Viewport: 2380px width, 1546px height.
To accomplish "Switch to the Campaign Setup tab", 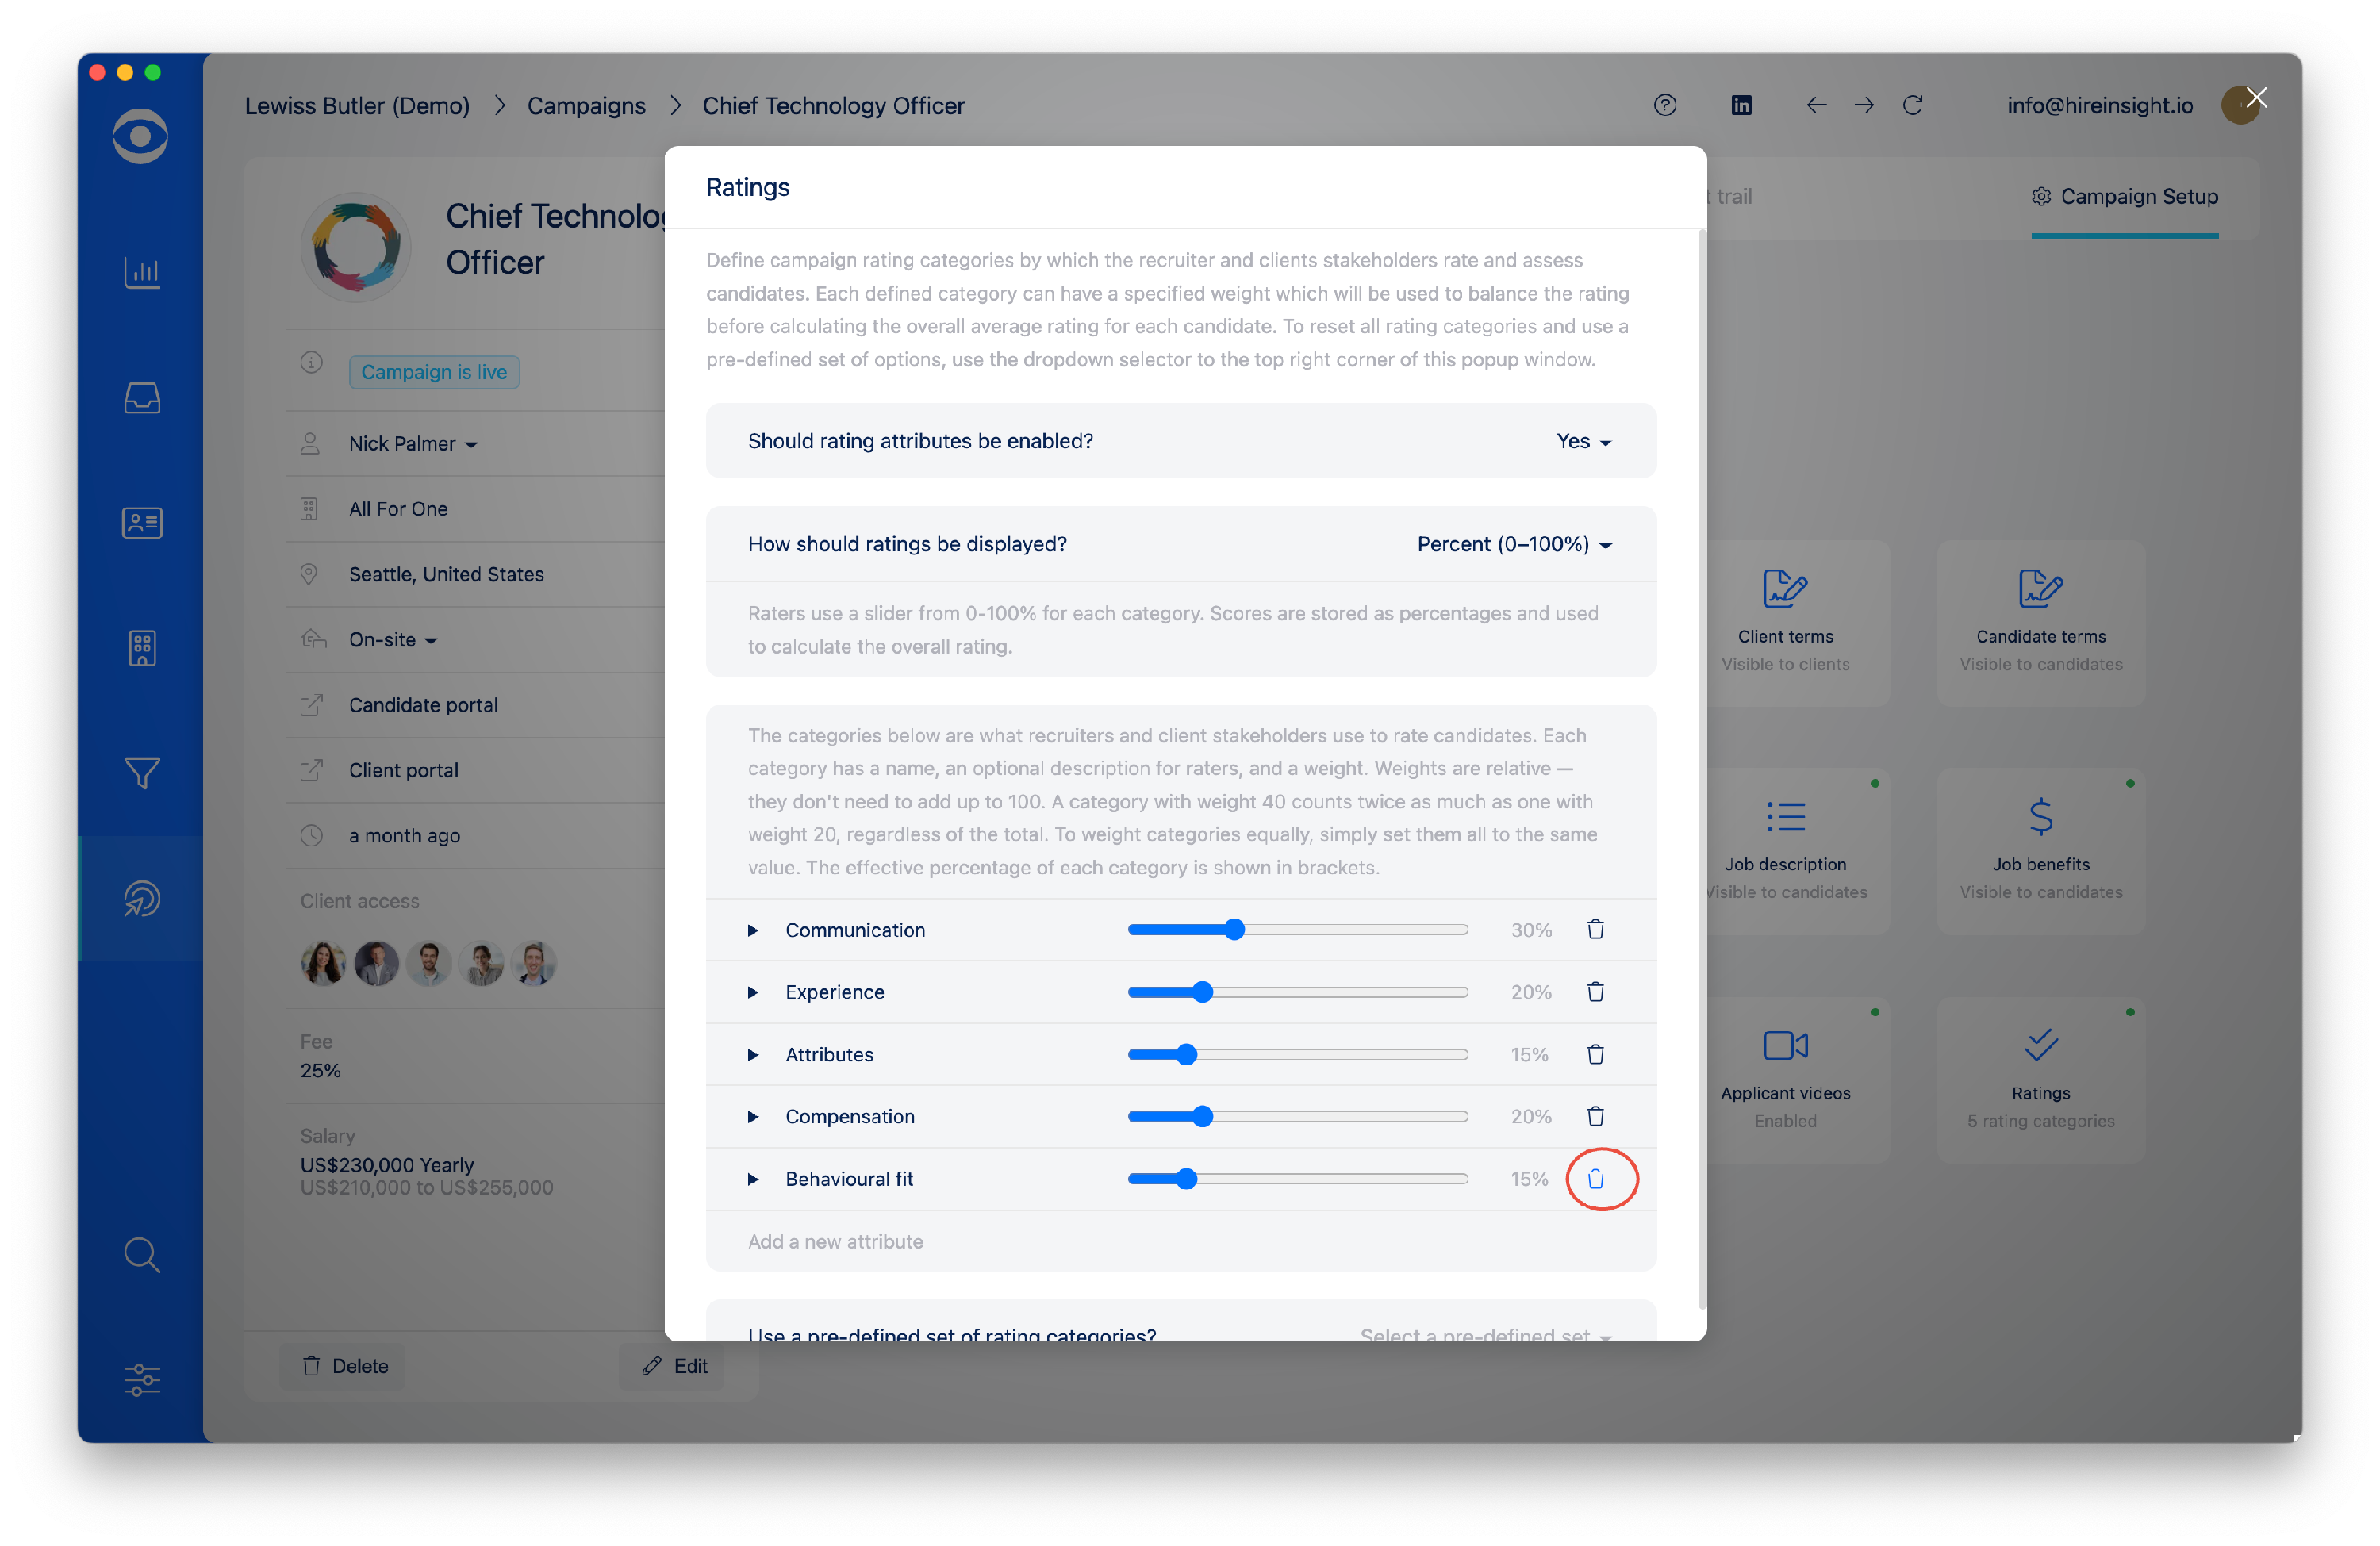I will click(2124, 197).
